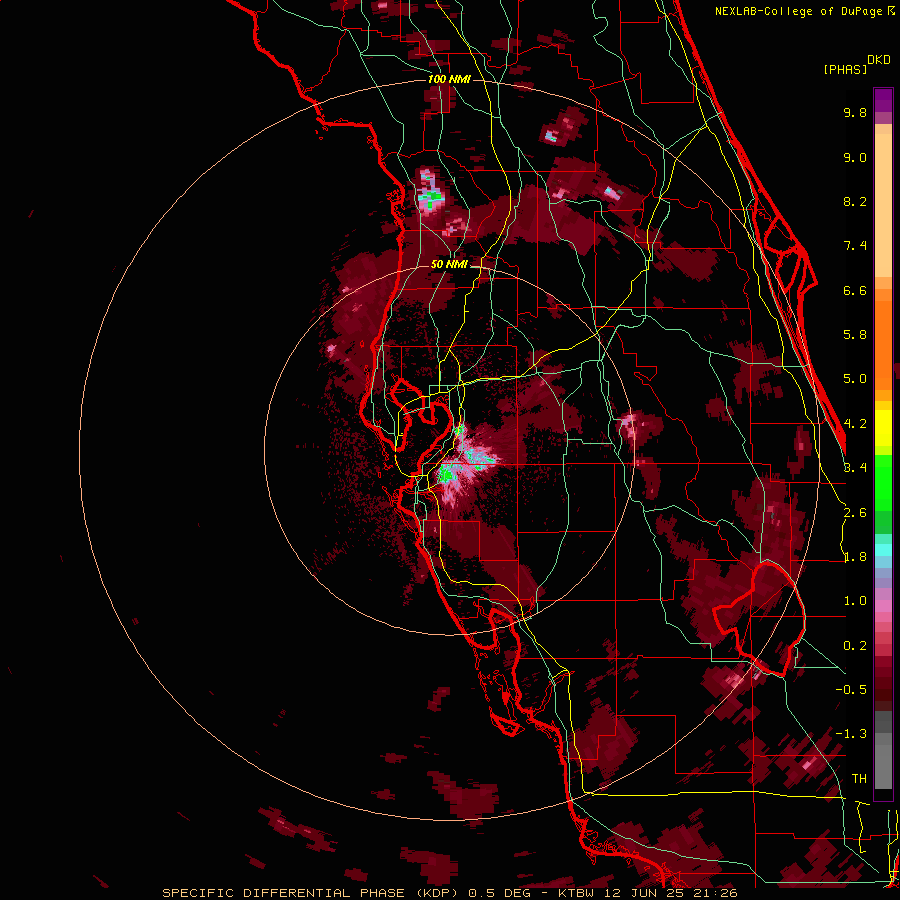Click the -0.5 value on color scale
Image resolution: width=900 pixels, height=900 pixels.
(x=851, y=690)
